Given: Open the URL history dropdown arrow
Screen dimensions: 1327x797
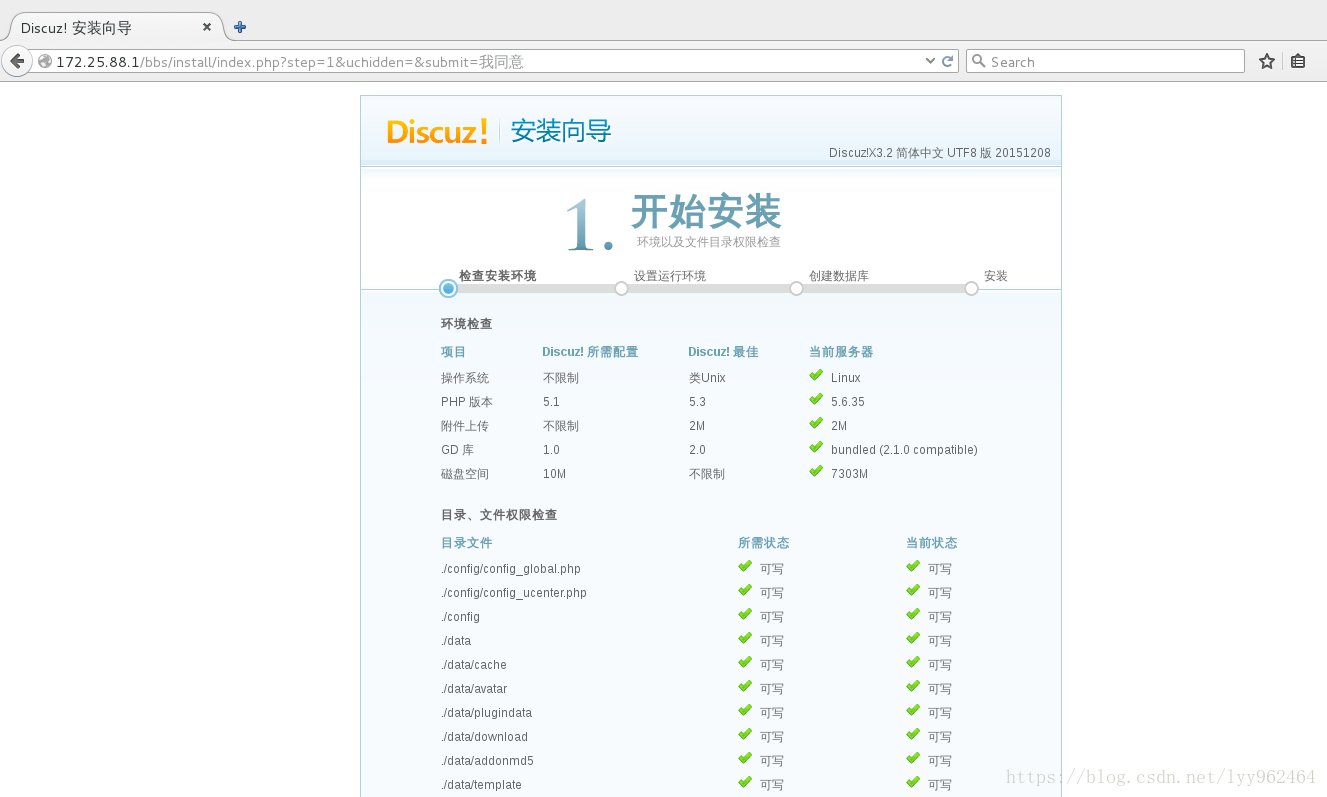Looking at the screenshot, I should 931,61.
